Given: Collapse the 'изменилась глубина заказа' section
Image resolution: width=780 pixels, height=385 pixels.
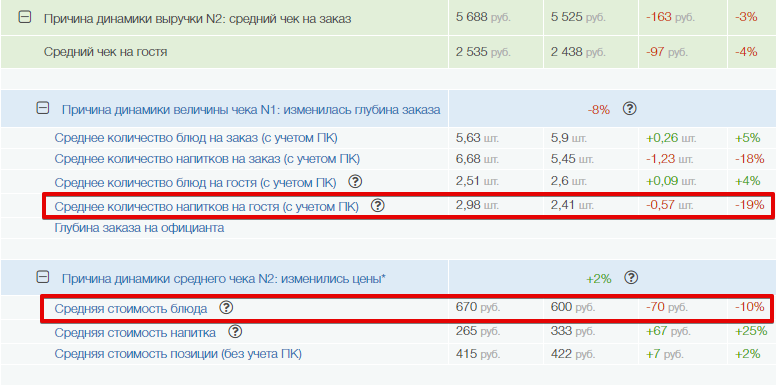Looking at the screenshot, I should (x=43, y=107).
